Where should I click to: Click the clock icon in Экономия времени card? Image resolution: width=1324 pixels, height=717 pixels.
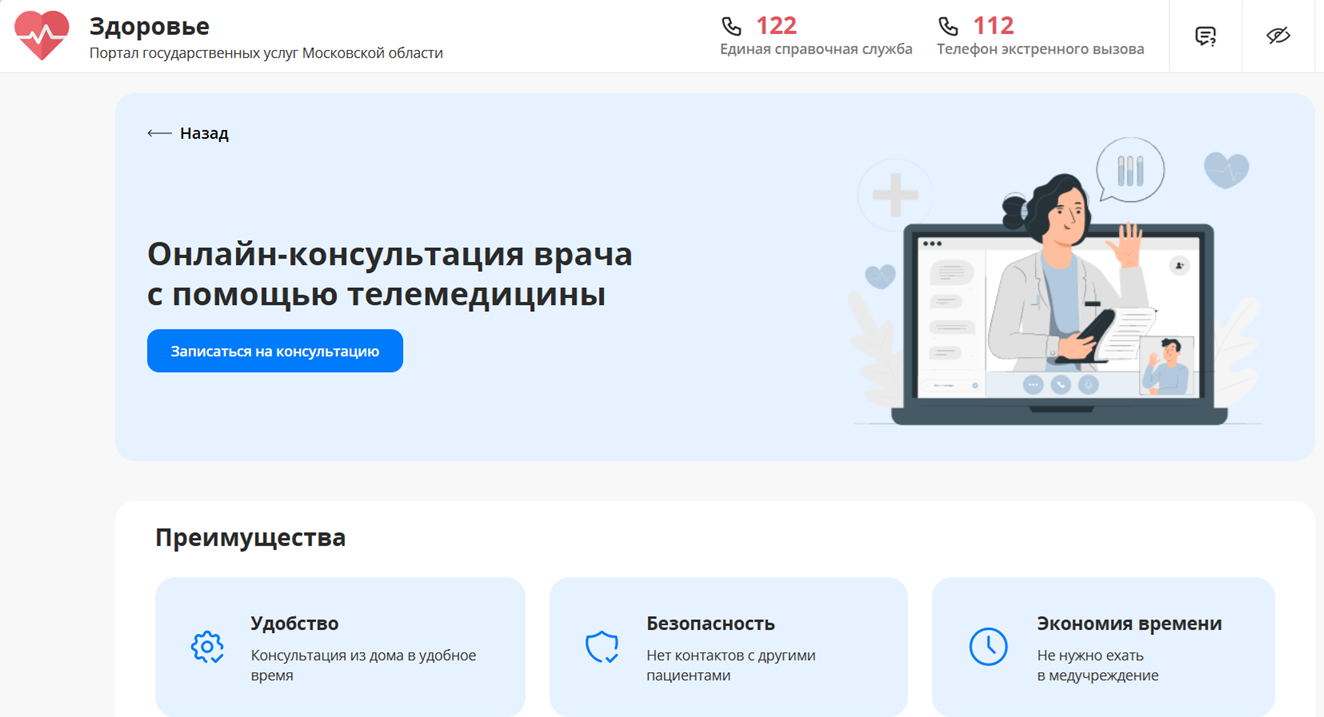point(987,647)
